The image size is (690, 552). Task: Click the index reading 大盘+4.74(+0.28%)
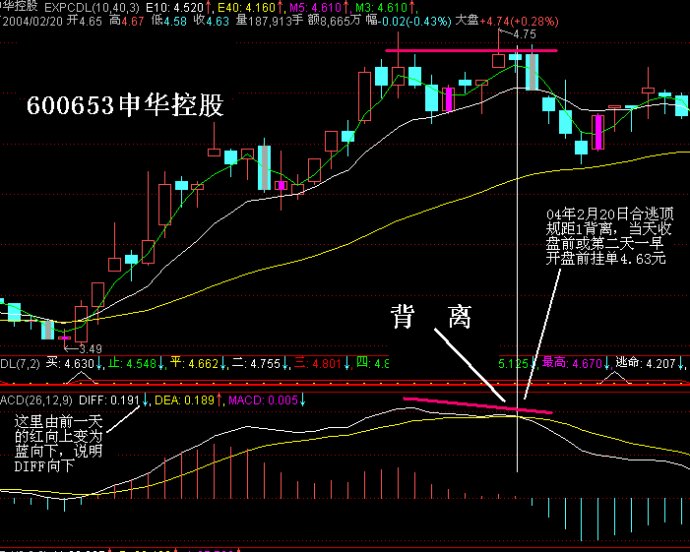click(507, 21)
